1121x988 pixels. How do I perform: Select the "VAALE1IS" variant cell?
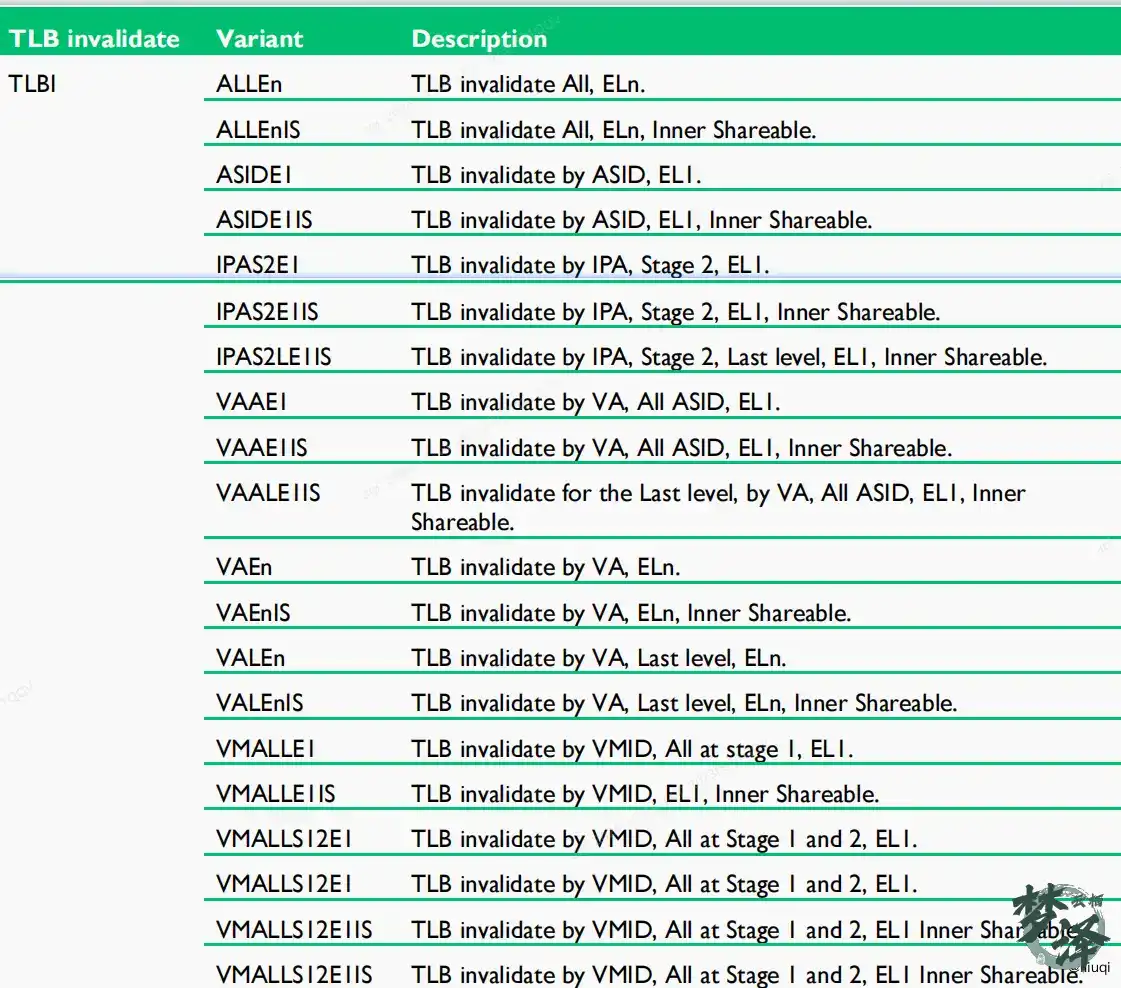pyautogui.click(x=268, y=493)
